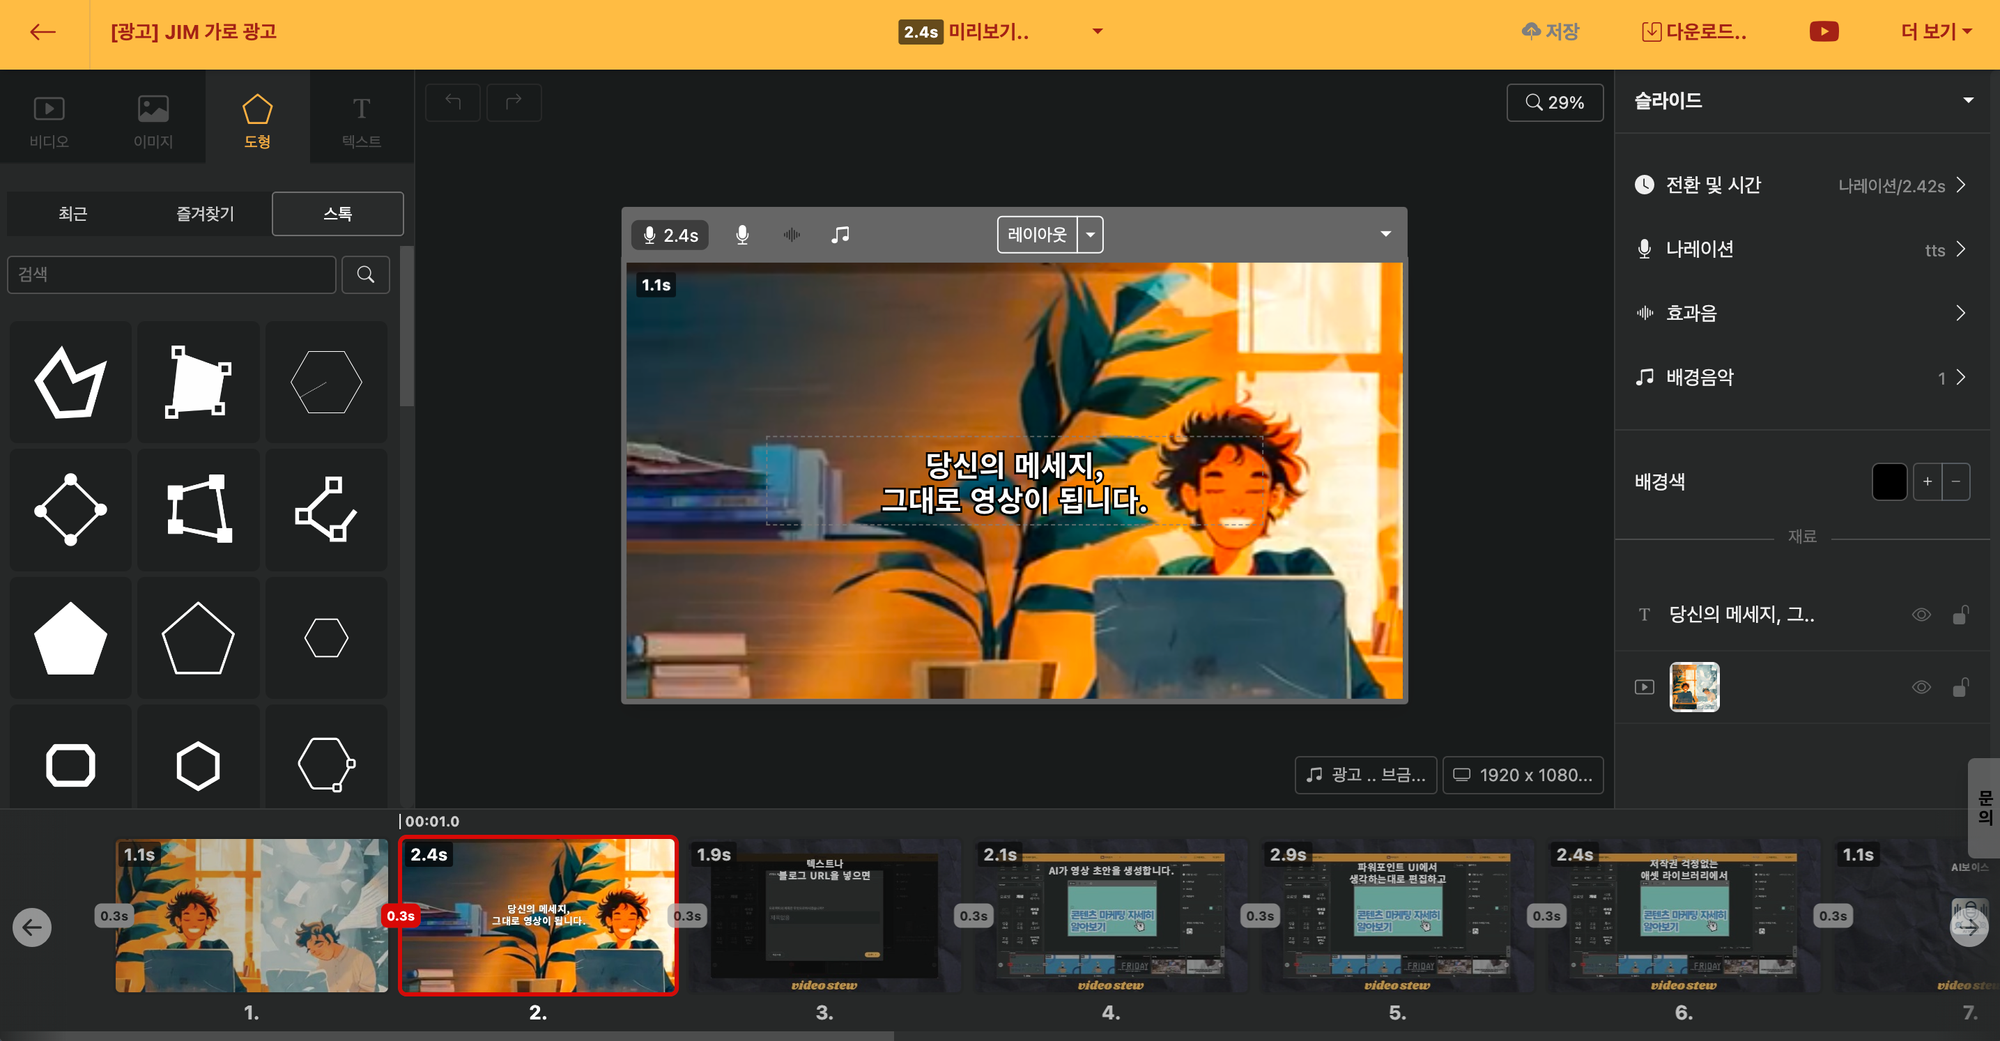Click the sound effect waveform icon
Image resolution: width=2000 pixels, height=1041 pixels.
[x=792, y=235]
